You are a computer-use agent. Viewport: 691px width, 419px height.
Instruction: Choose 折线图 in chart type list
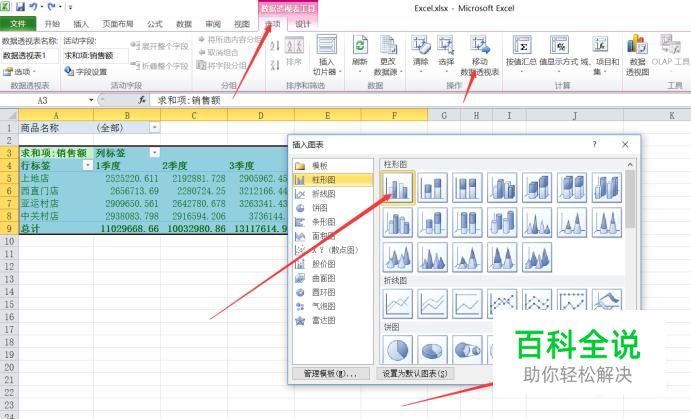coord(332,194)
